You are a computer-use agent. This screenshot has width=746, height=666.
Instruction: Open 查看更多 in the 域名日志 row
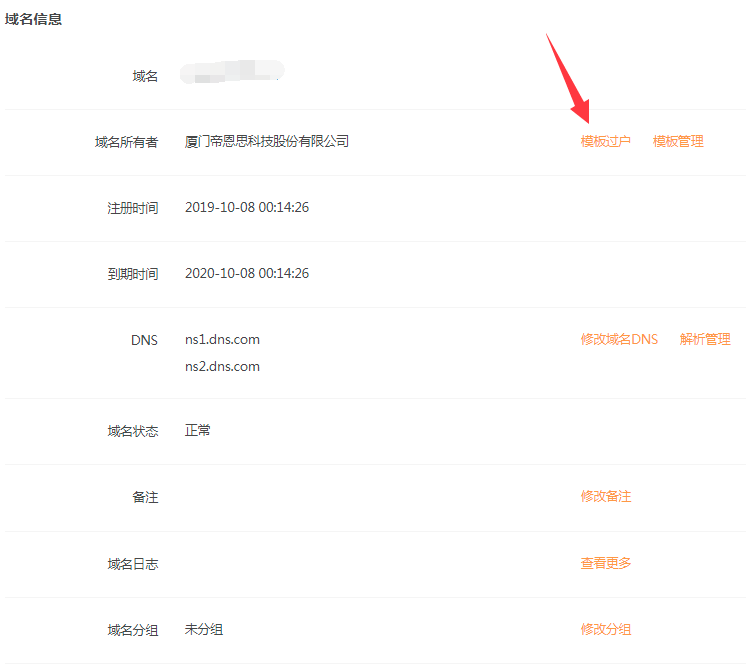(605, 564)
